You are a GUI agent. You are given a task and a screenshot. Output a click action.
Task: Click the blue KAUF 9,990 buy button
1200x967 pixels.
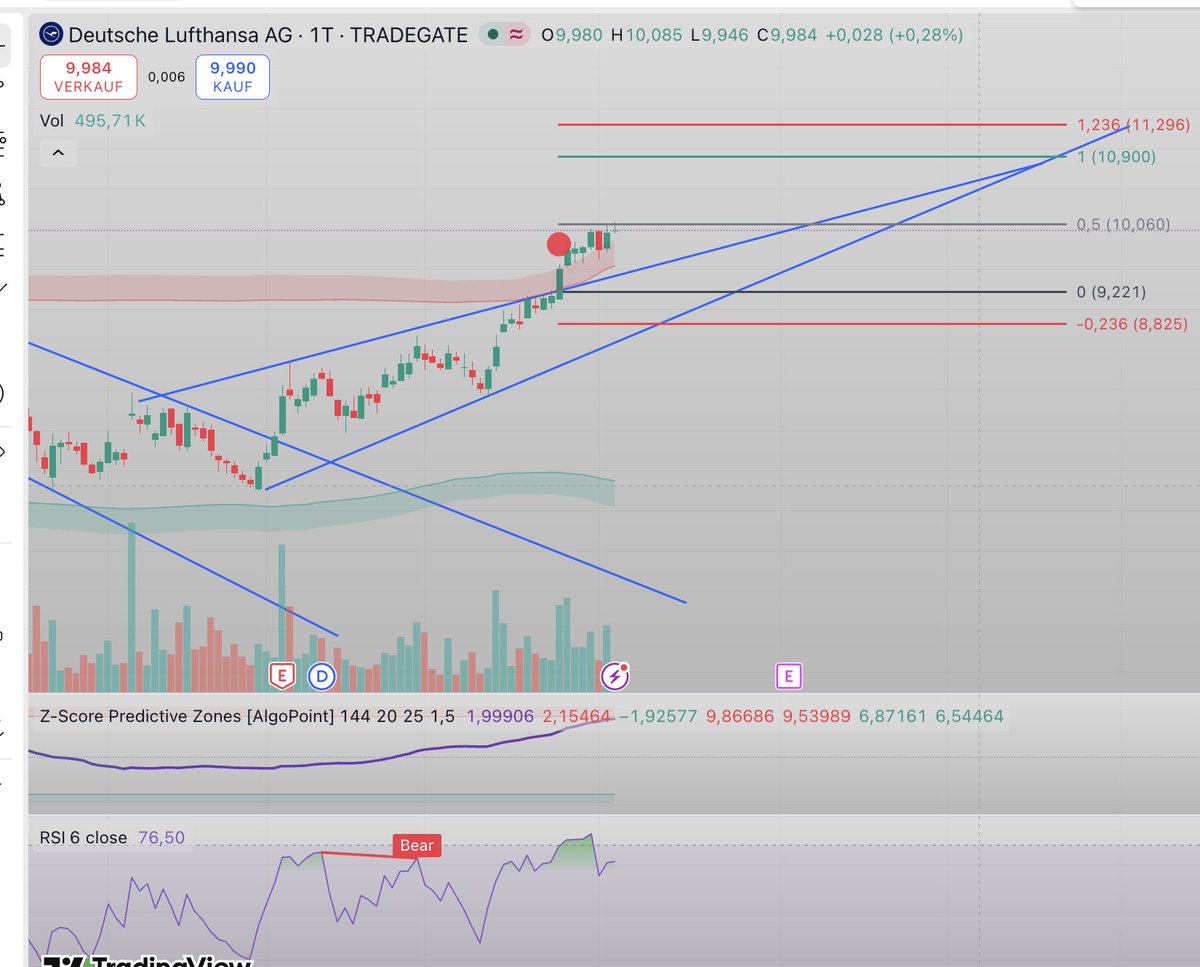coord(232,77)
